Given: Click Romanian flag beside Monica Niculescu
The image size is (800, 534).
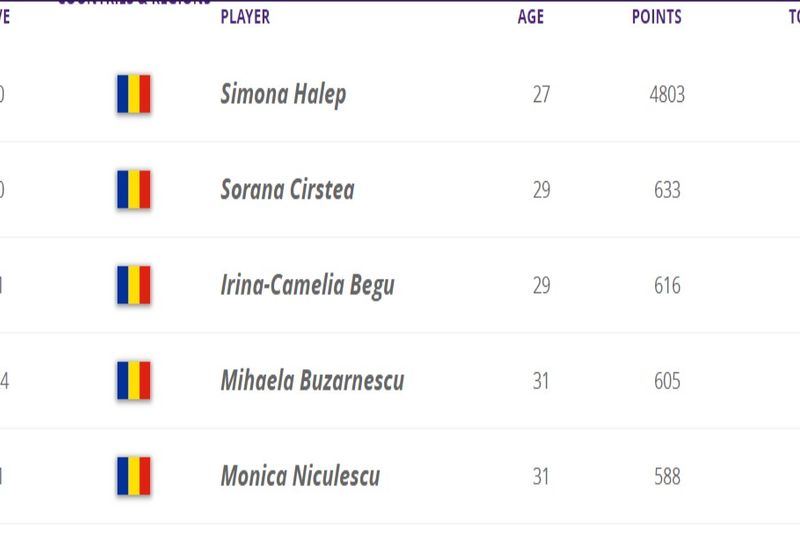Looking at the screenshot, I should 133,476.
